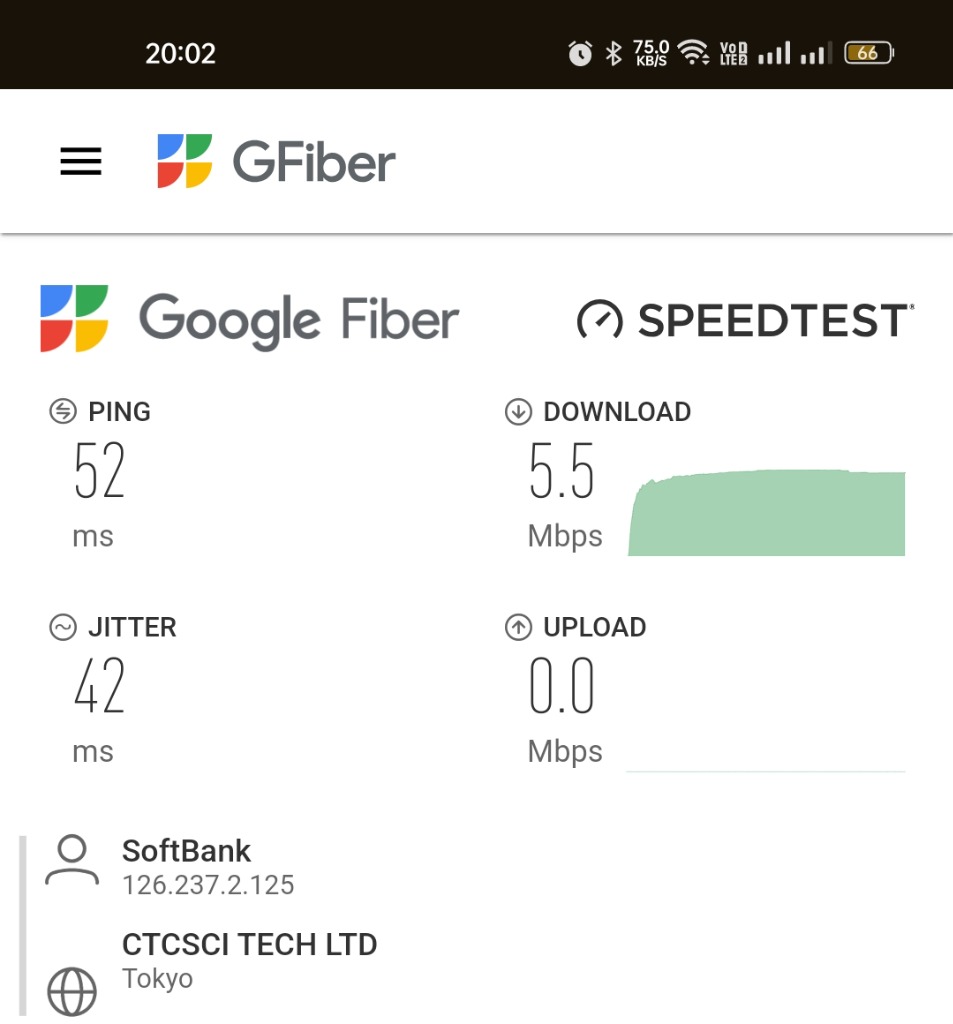Open the hamburger menu

(x=81, y=161)
